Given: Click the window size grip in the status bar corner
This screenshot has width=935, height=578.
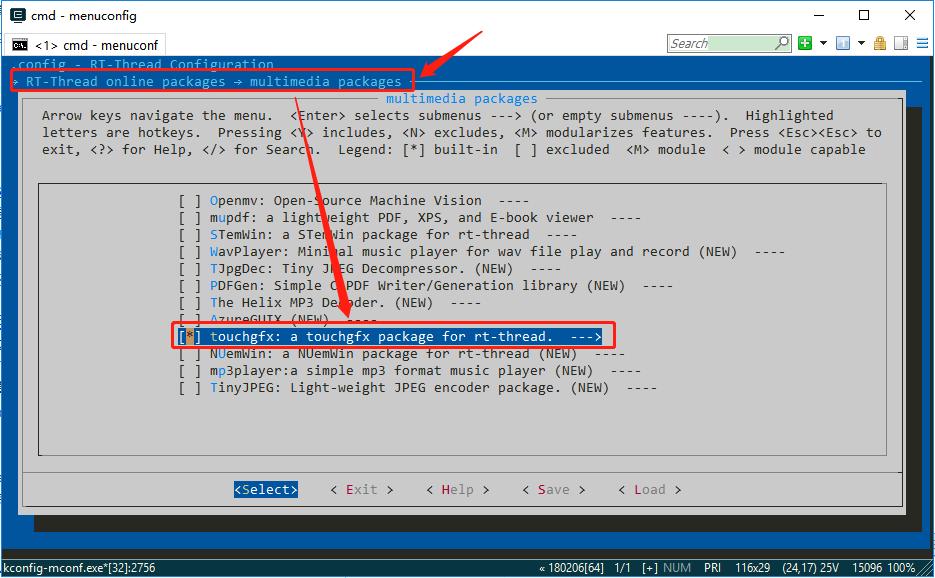Looking at the screenshot, I should pos(926,569).
